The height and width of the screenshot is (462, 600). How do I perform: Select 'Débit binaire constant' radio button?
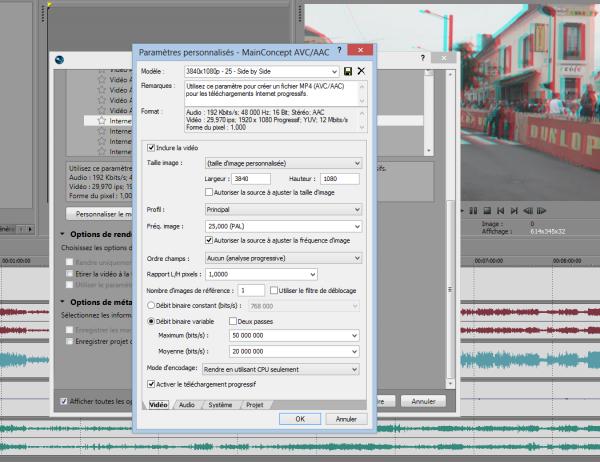[152, 304]
